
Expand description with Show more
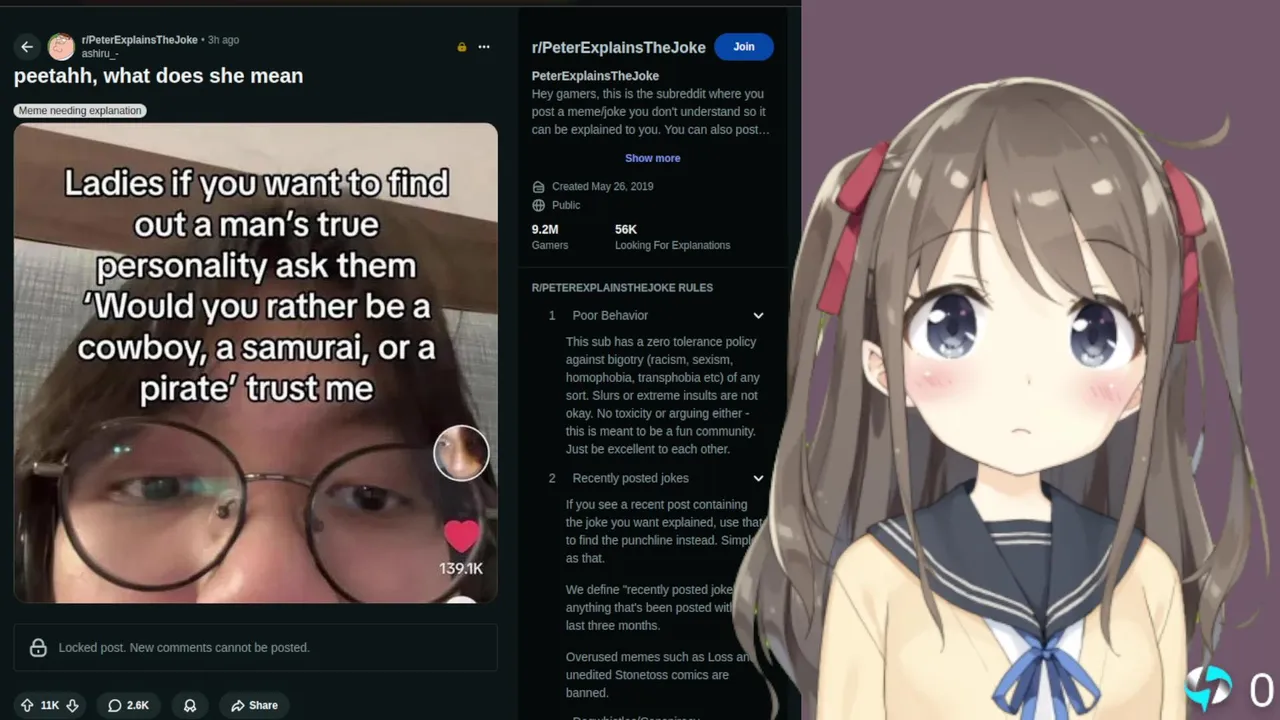coord(652,158)
